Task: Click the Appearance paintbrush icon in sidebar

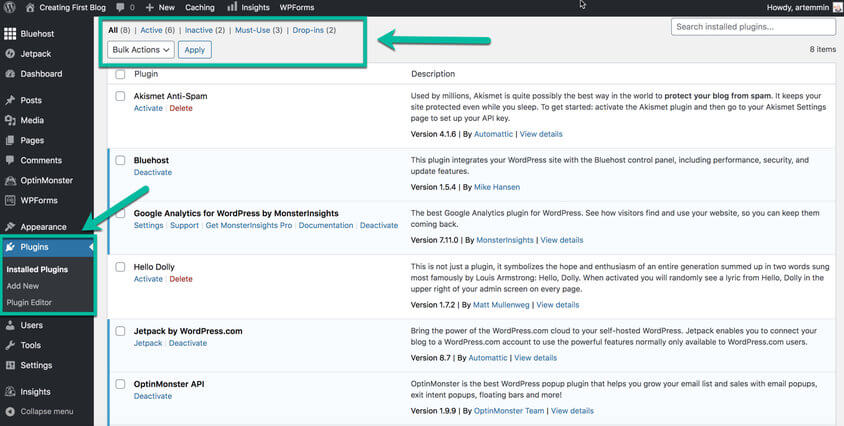Action: [x=10, y=227]
